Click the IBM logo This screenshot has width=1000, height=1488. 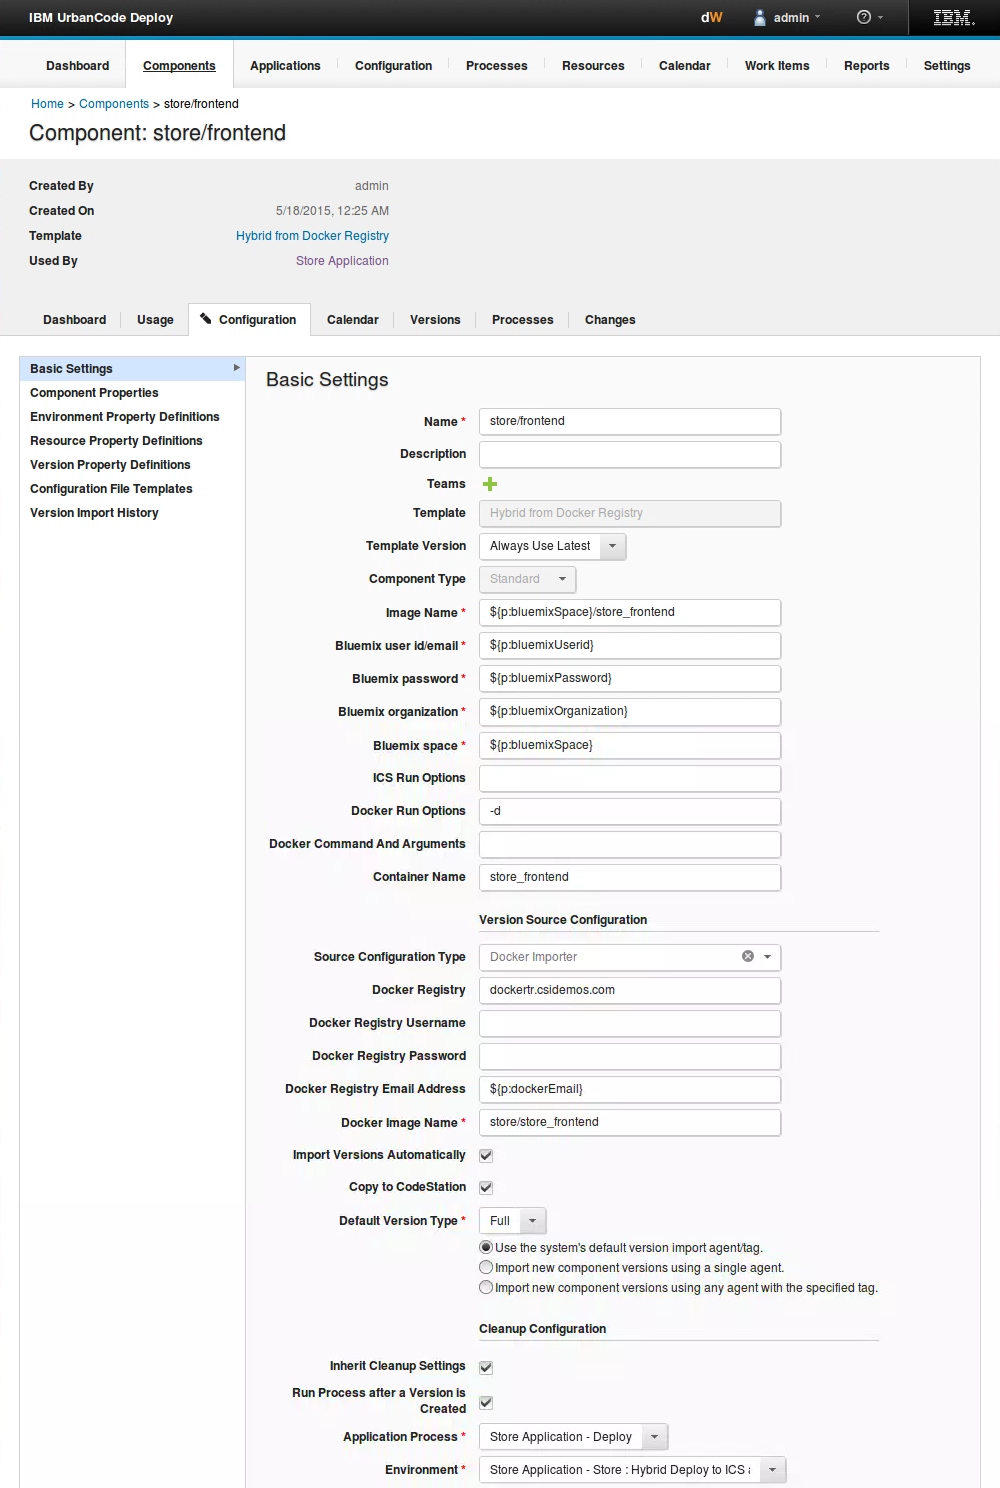[953, 17]
